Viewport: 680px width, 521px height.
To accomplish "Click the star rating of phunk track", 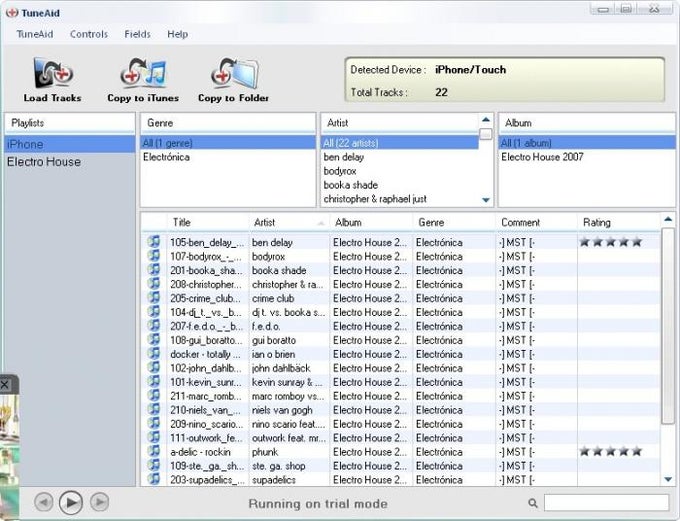I will (x=611, y=452).
